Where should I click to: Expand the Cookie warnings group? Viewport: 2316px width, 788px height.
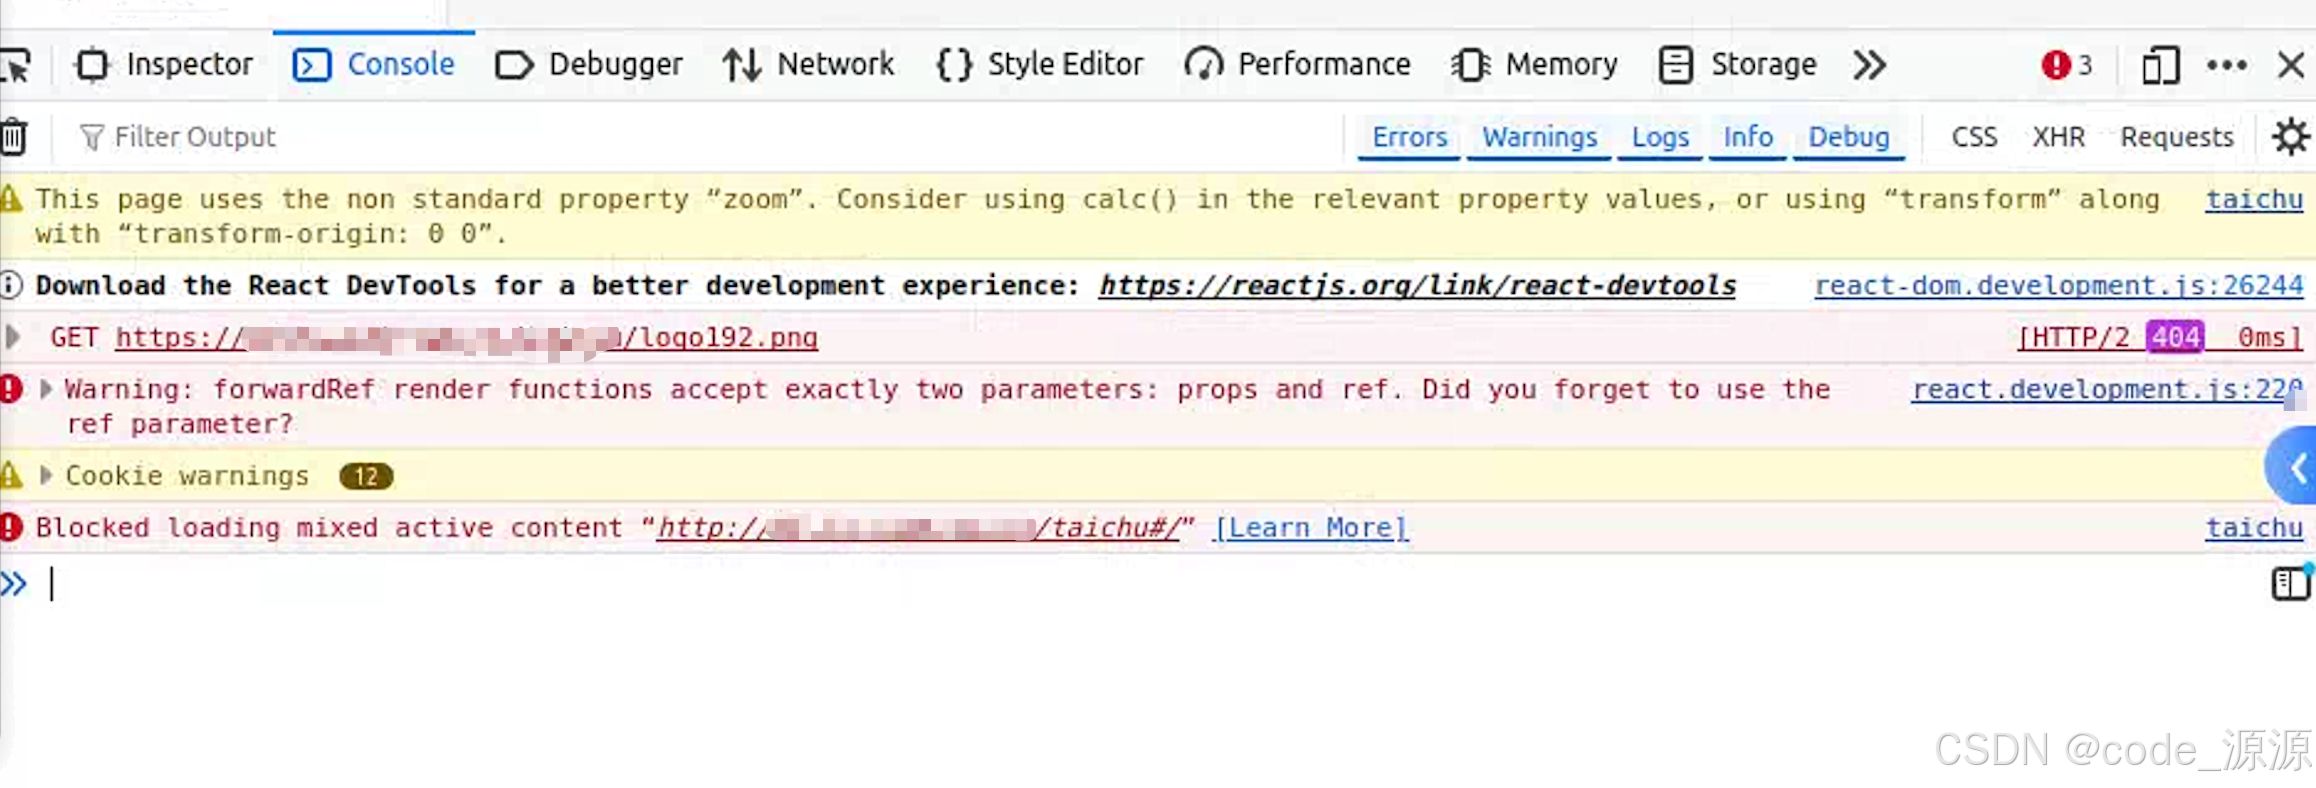47,476
